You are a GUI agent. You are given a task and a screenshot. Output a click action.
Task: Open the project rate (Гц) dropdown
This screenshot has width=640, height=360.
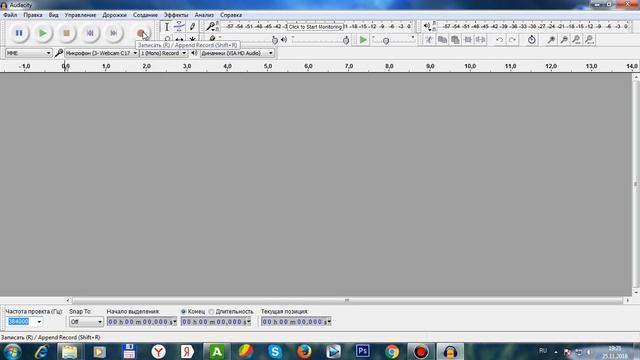[39, 322]
